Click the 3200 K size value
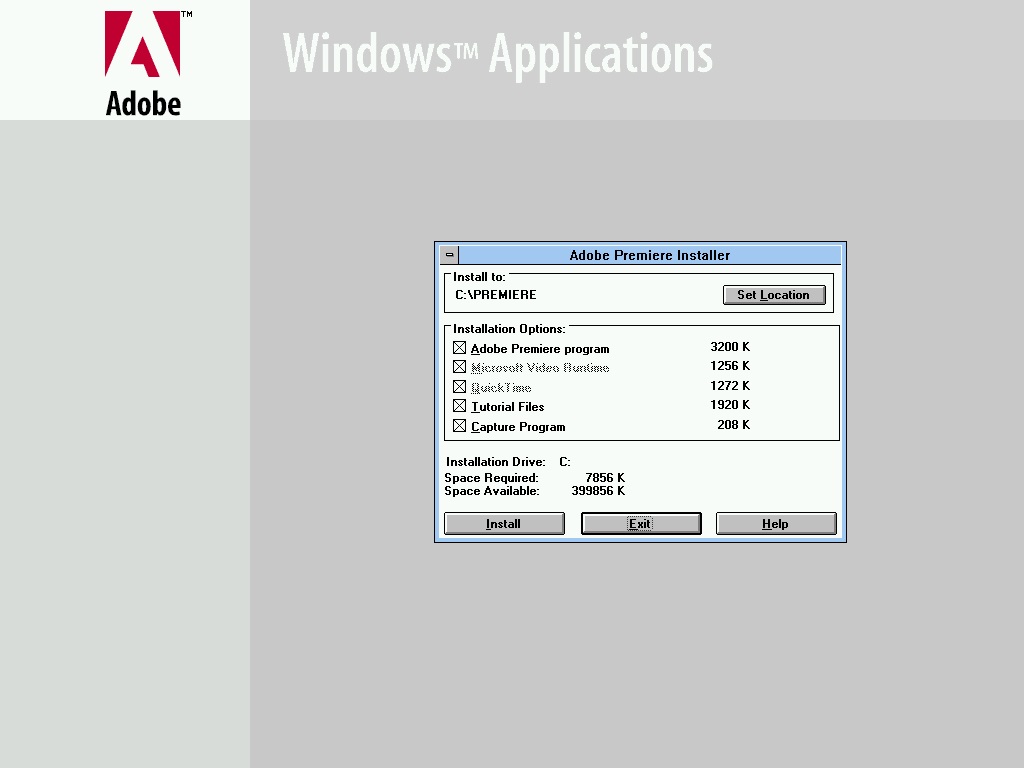The image size is (1024, 768). pos(729,347)
